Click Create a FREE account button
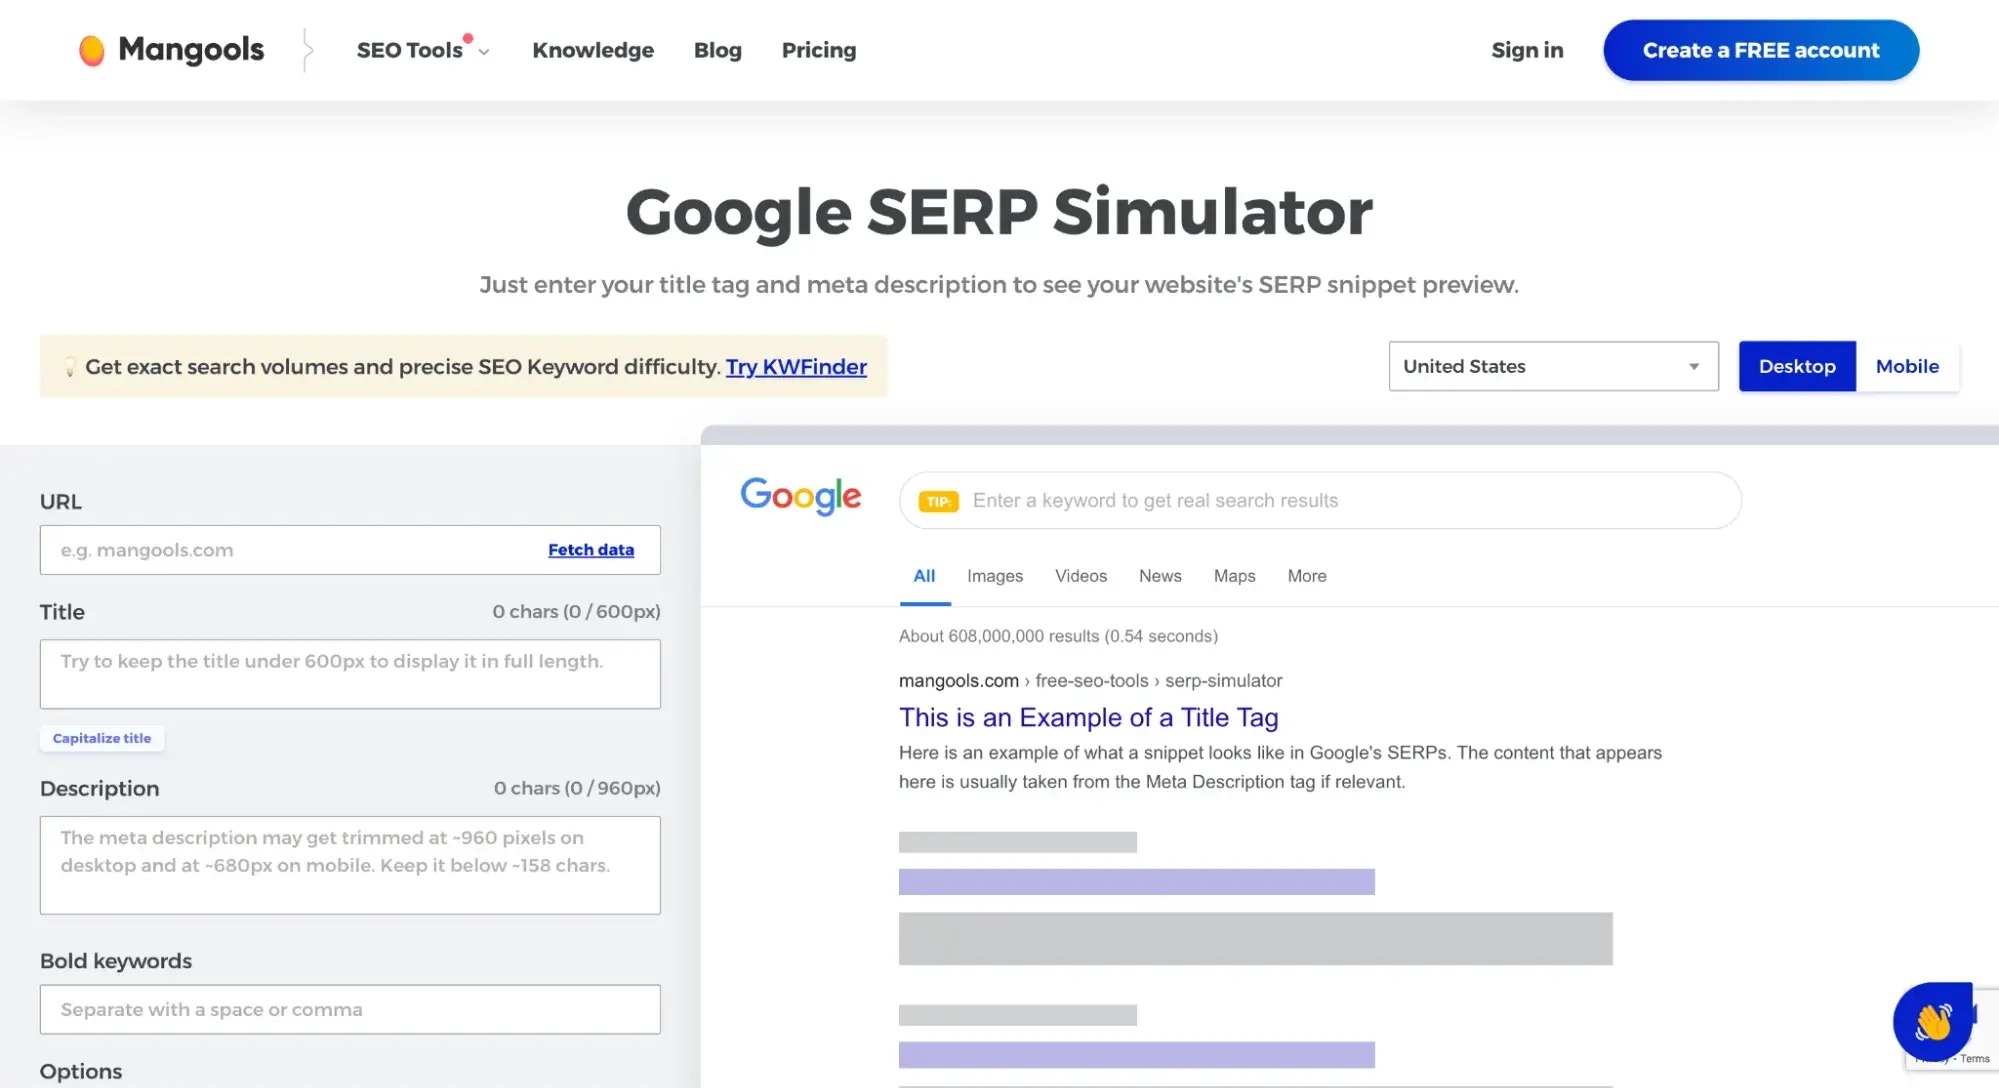The height and width of the screenshot is (1089, 1999). (1760, 50)
